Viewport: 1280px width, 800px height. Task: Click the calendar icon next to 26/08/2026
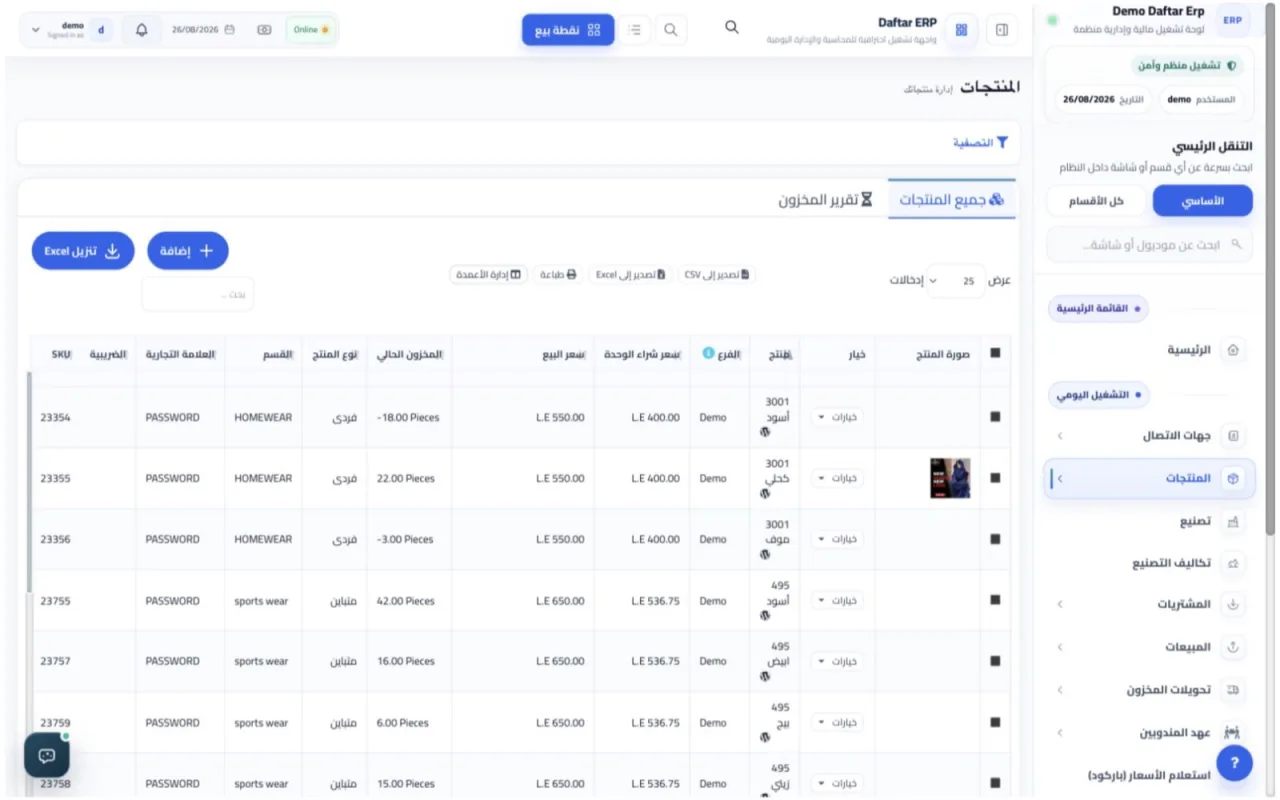(x=230, y=30)
